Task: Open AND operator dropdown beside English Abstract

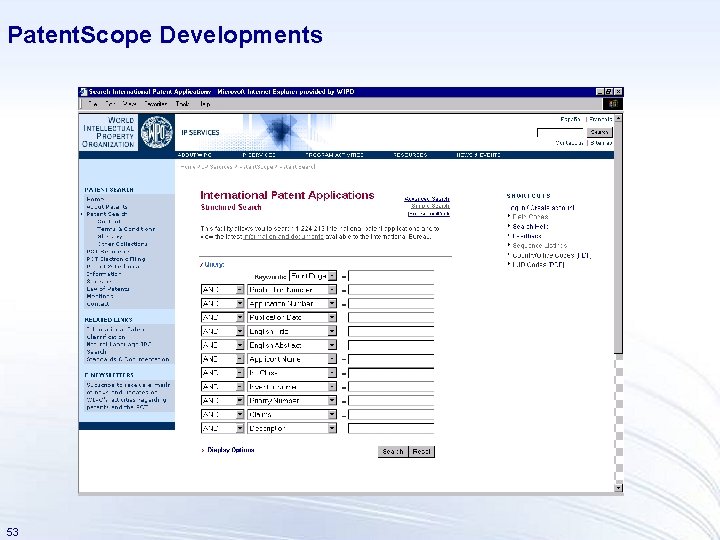Action: [223, 345]
